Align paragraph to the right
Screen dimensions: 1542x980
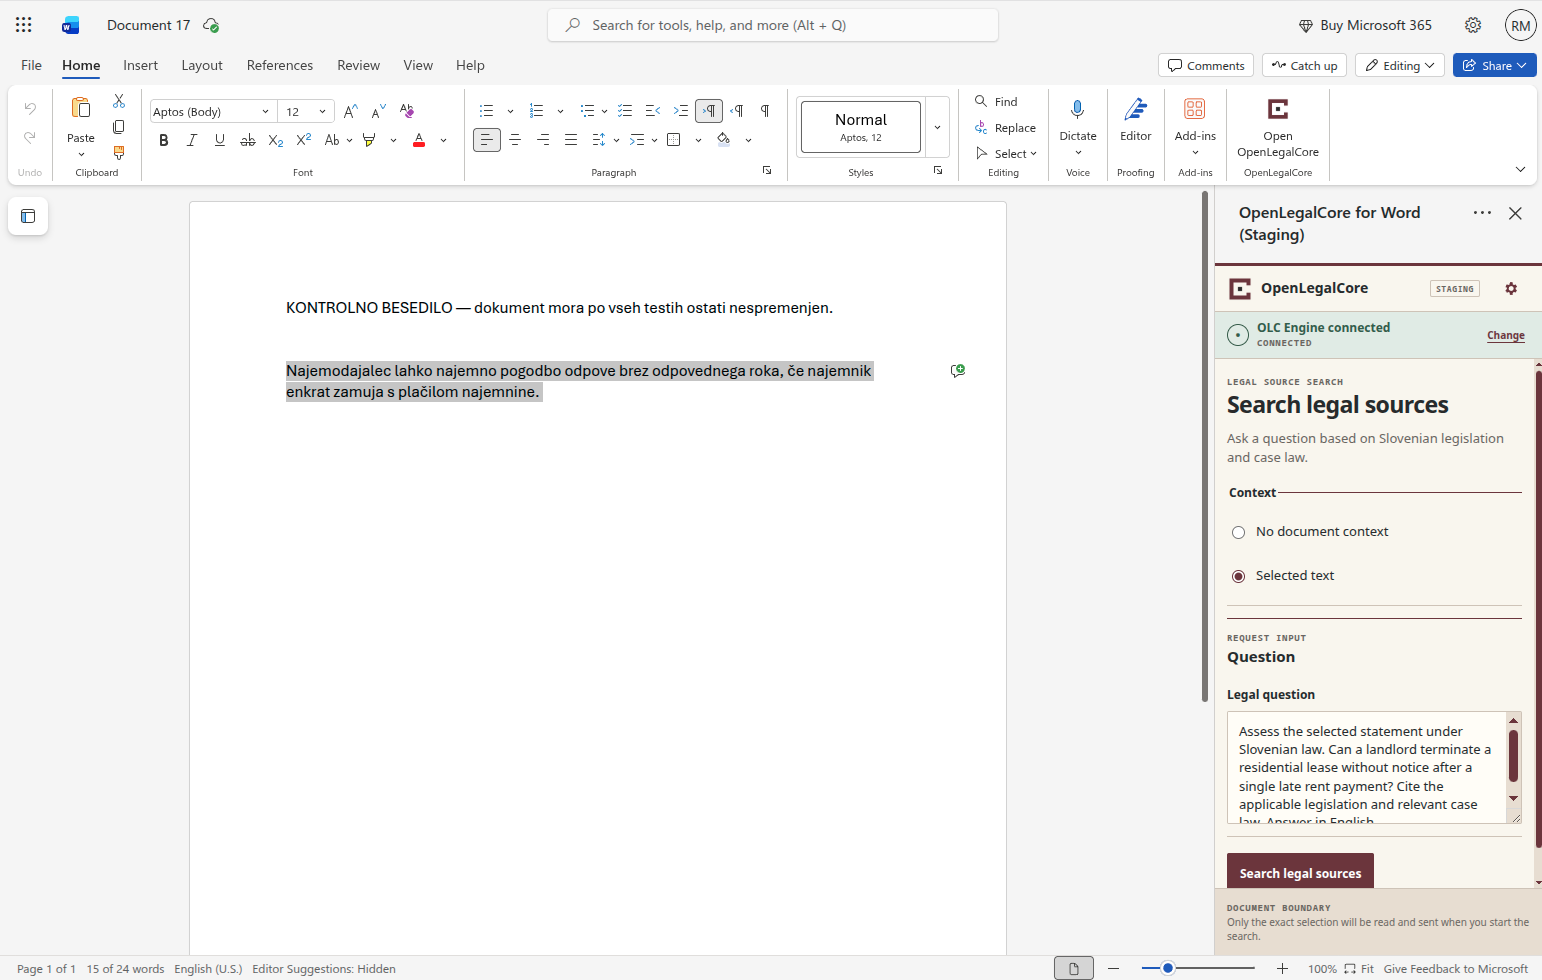point(543,140)
